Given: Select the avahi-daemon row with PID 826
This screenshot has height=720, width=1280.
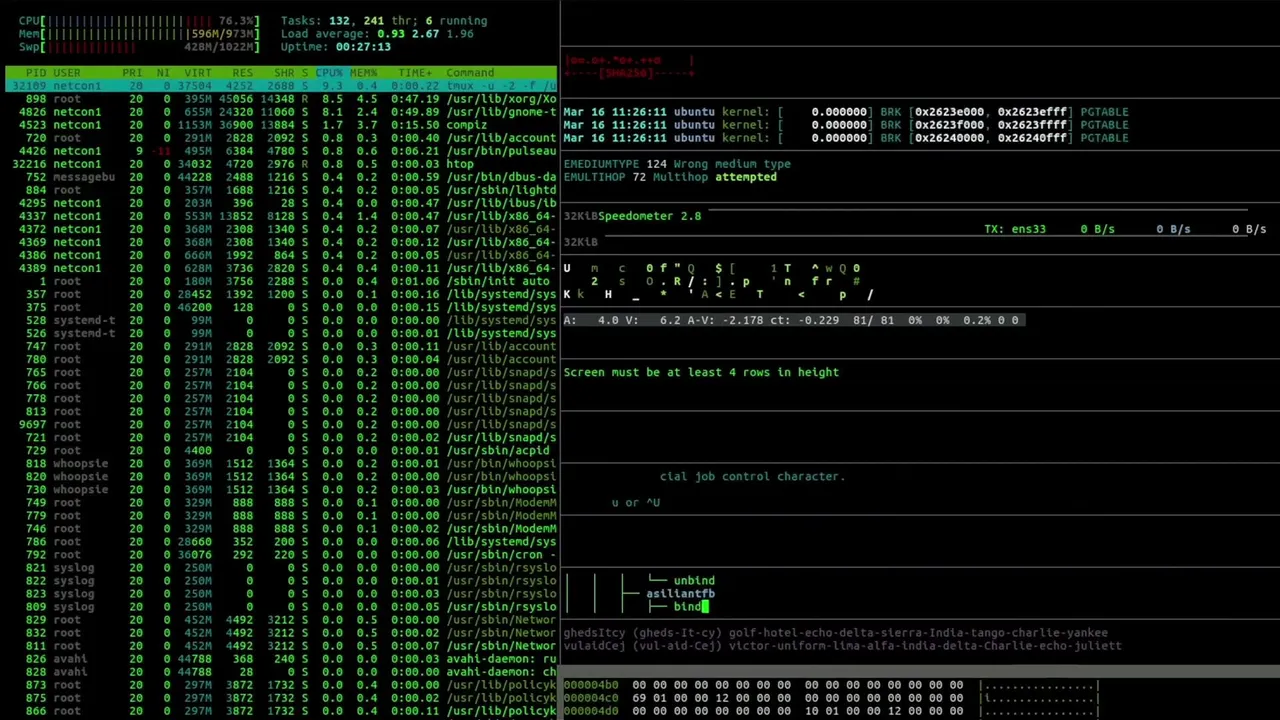Looking at the screenshot, I should click(x=281, y=658).
